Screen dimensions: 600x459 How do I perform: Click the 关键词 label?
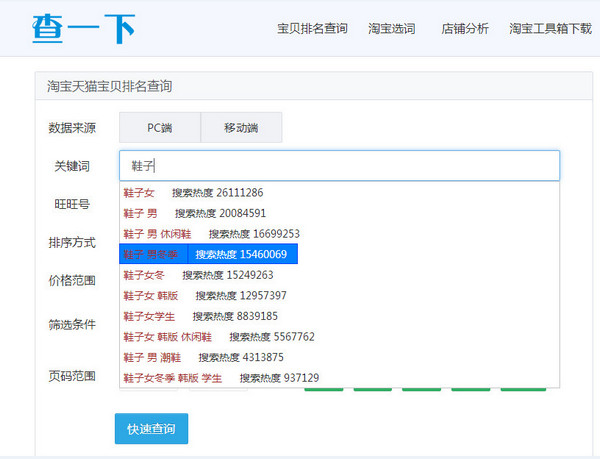click(72, 166)
